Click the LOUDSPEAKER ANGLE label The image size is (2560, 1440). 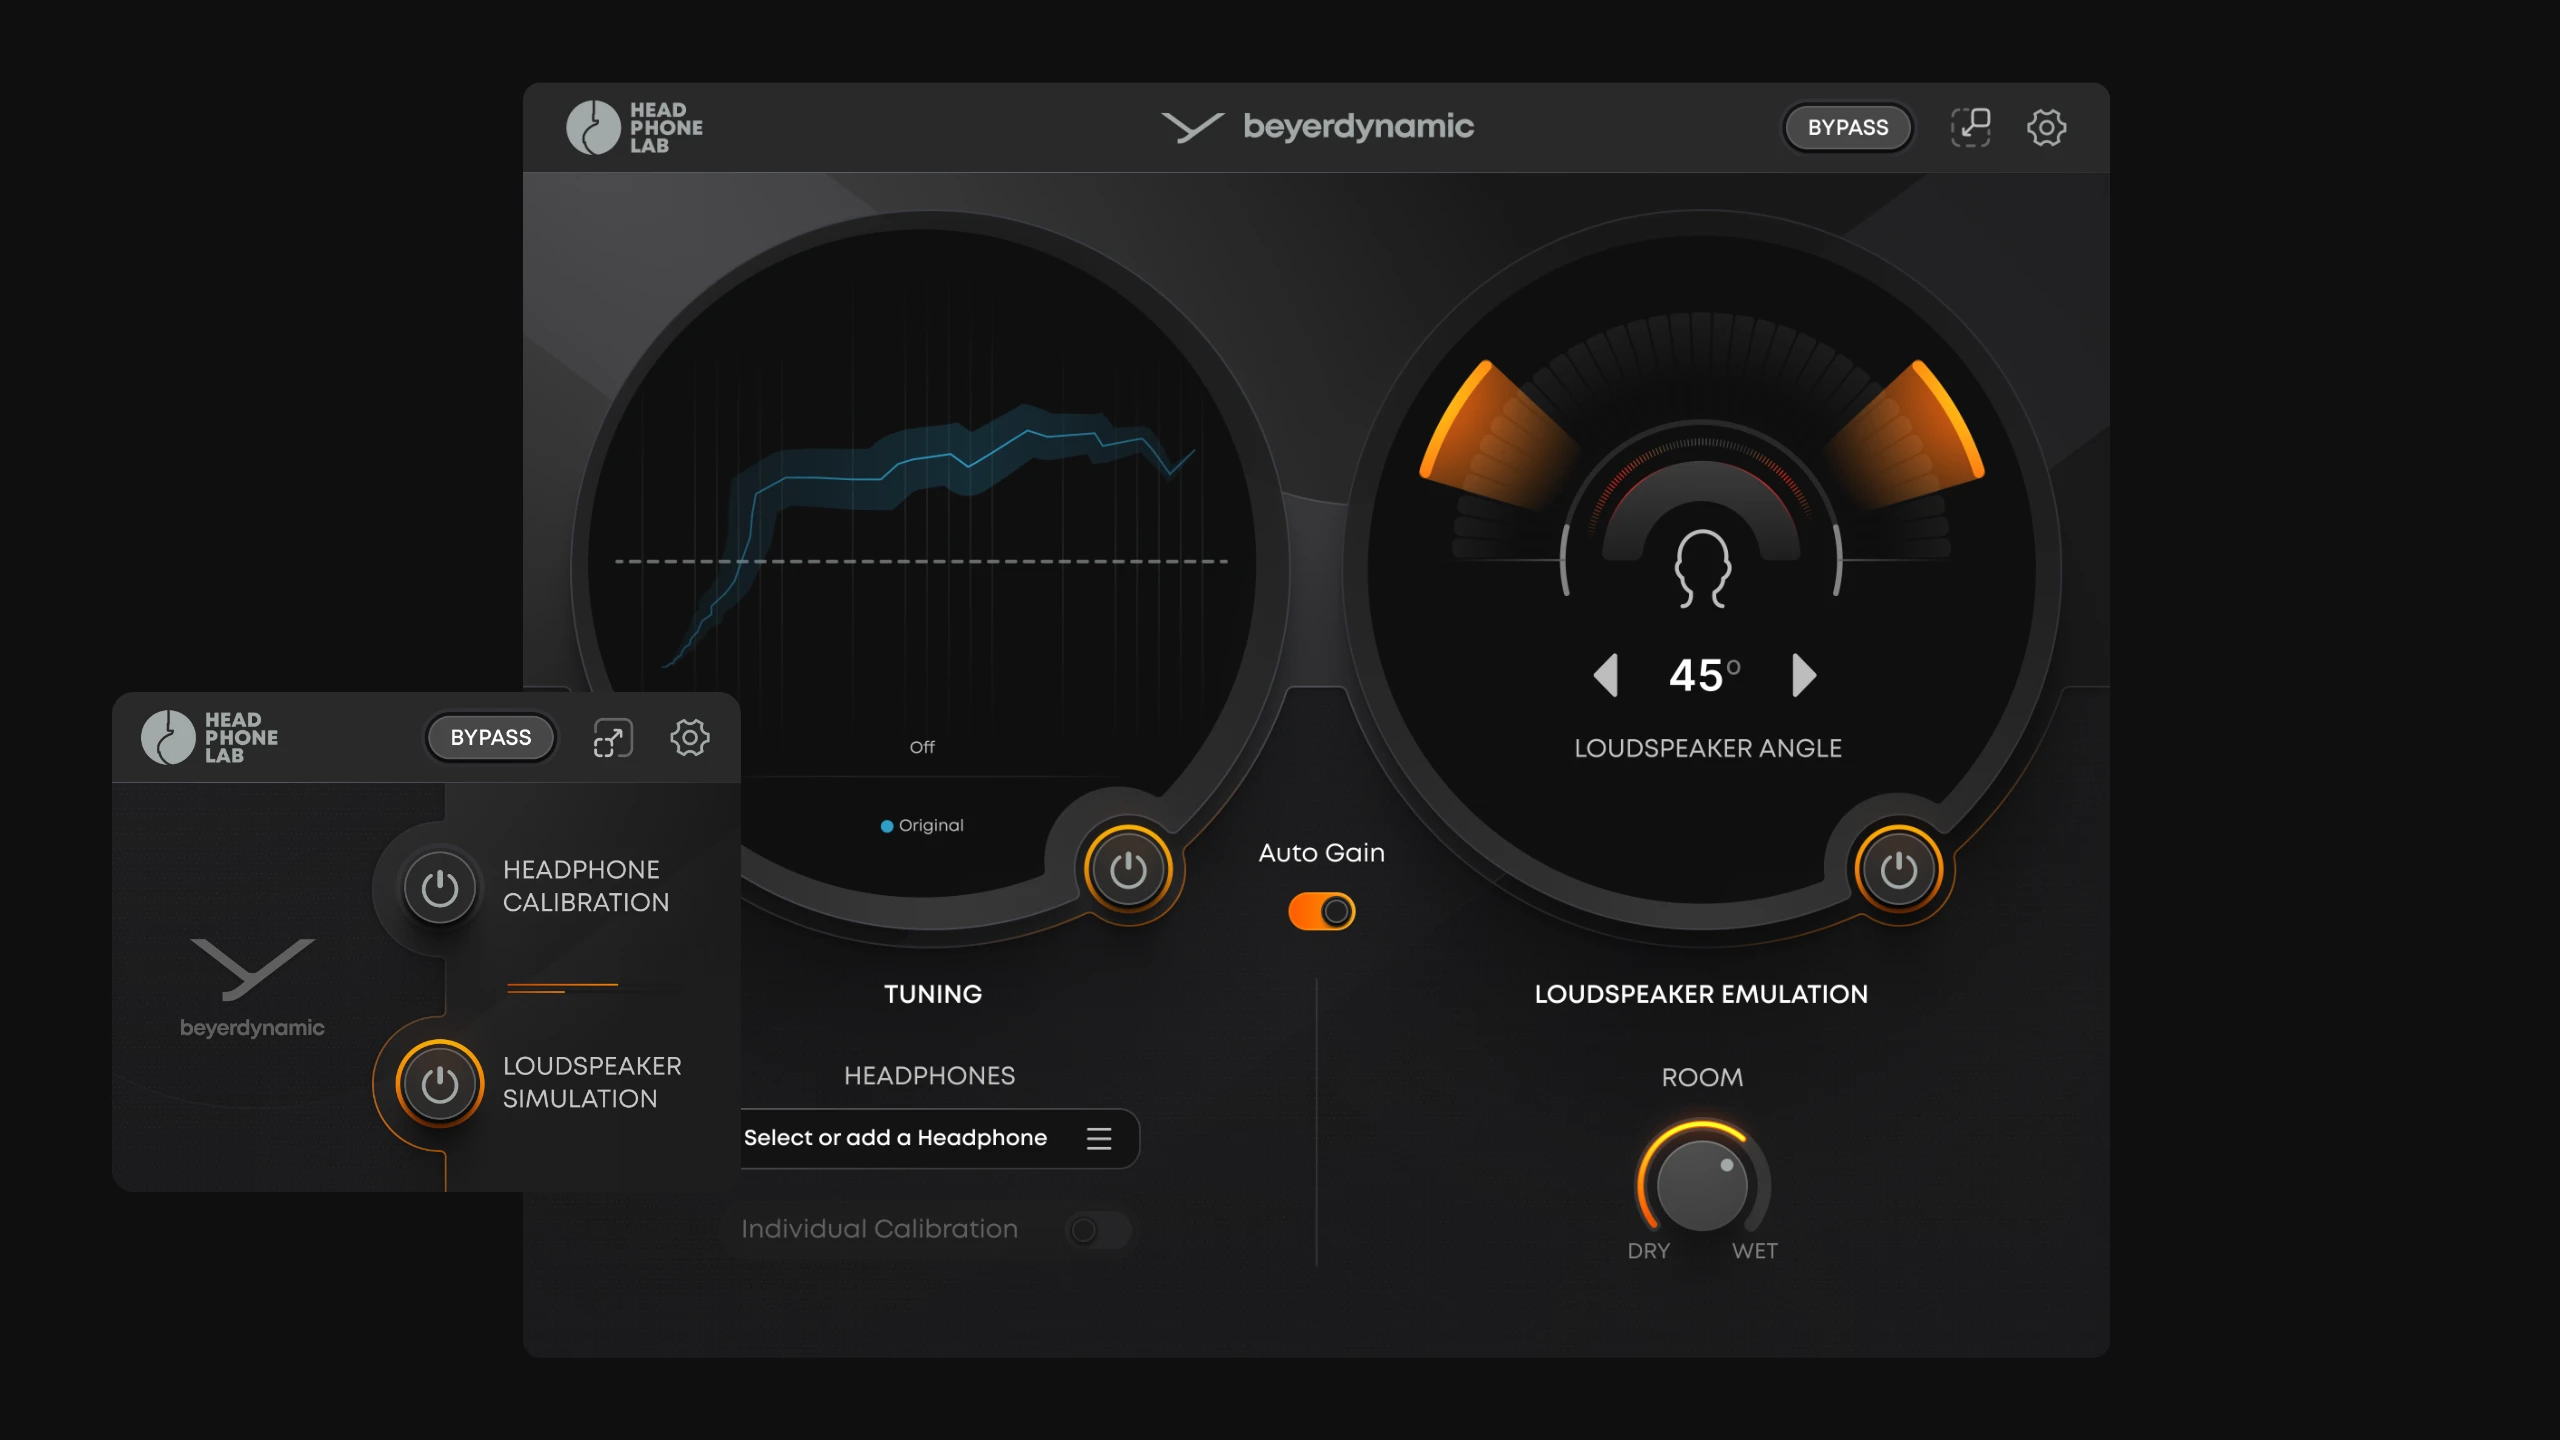pyautogui.click(x=1708, y=749)
